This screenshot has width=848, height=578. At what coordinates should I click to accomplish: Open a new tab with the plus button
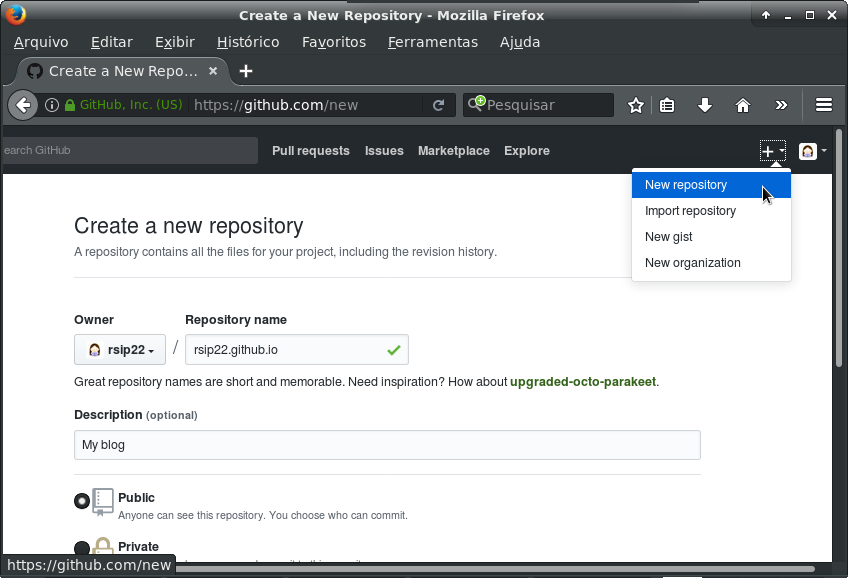246,71
